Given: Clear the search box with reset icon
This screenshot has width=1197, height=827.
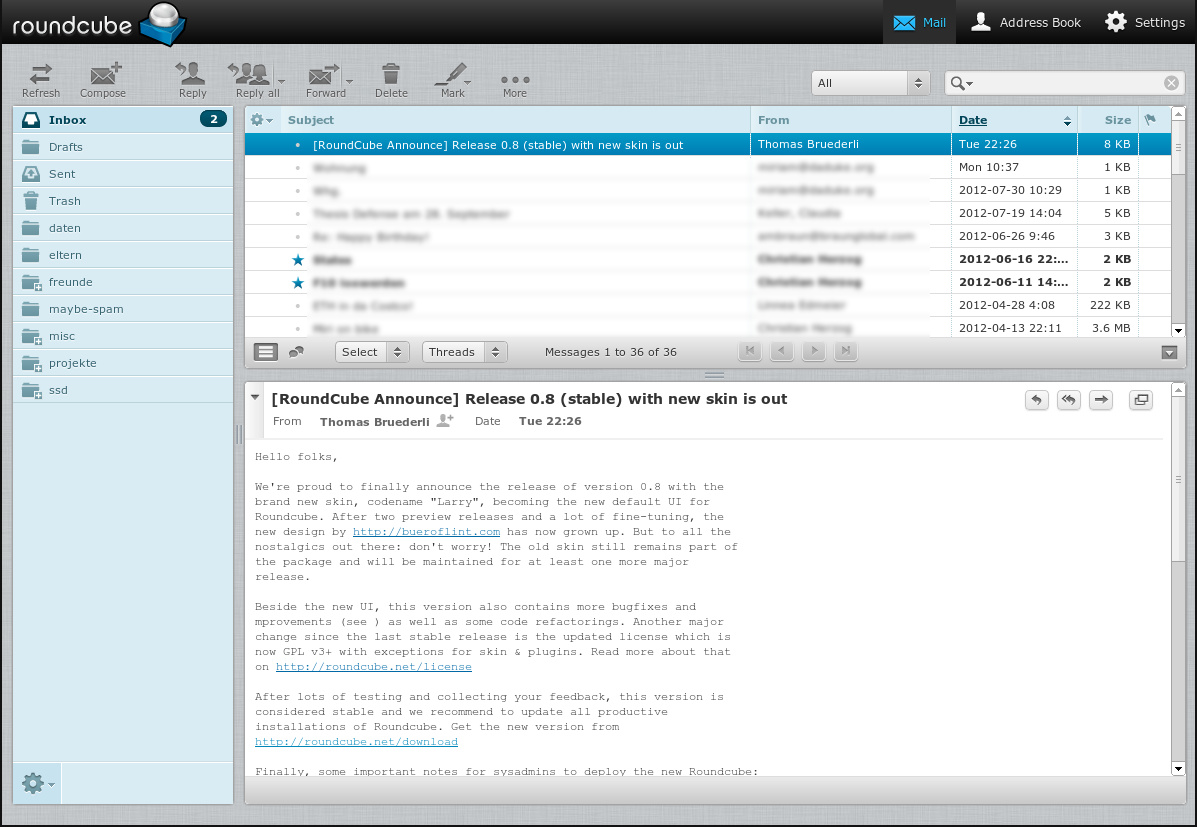Looking at the screenshot, I should [1171, 83].
